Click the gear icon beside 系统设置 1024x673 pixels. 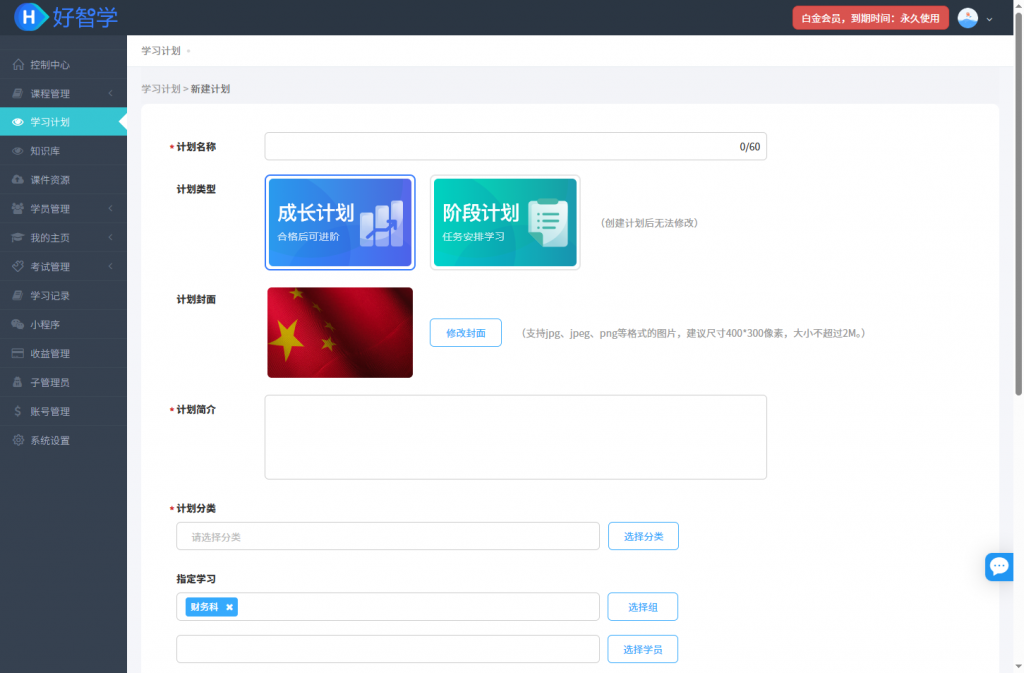click(18, 440)
